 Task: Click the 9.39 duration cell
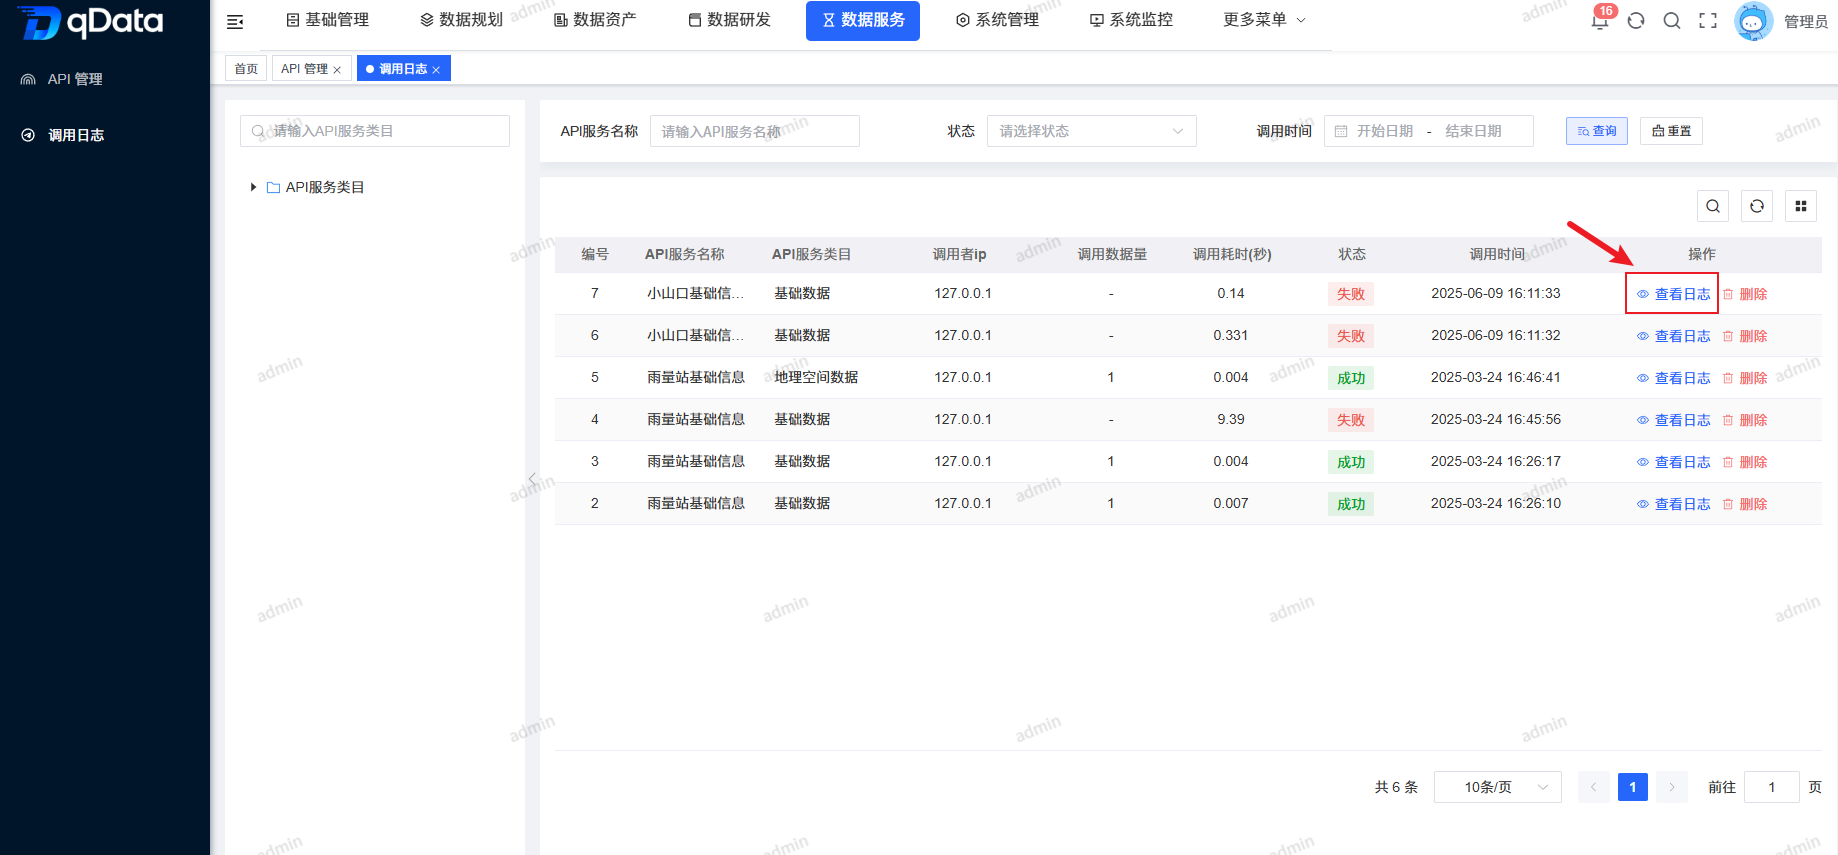[1231, 419]
